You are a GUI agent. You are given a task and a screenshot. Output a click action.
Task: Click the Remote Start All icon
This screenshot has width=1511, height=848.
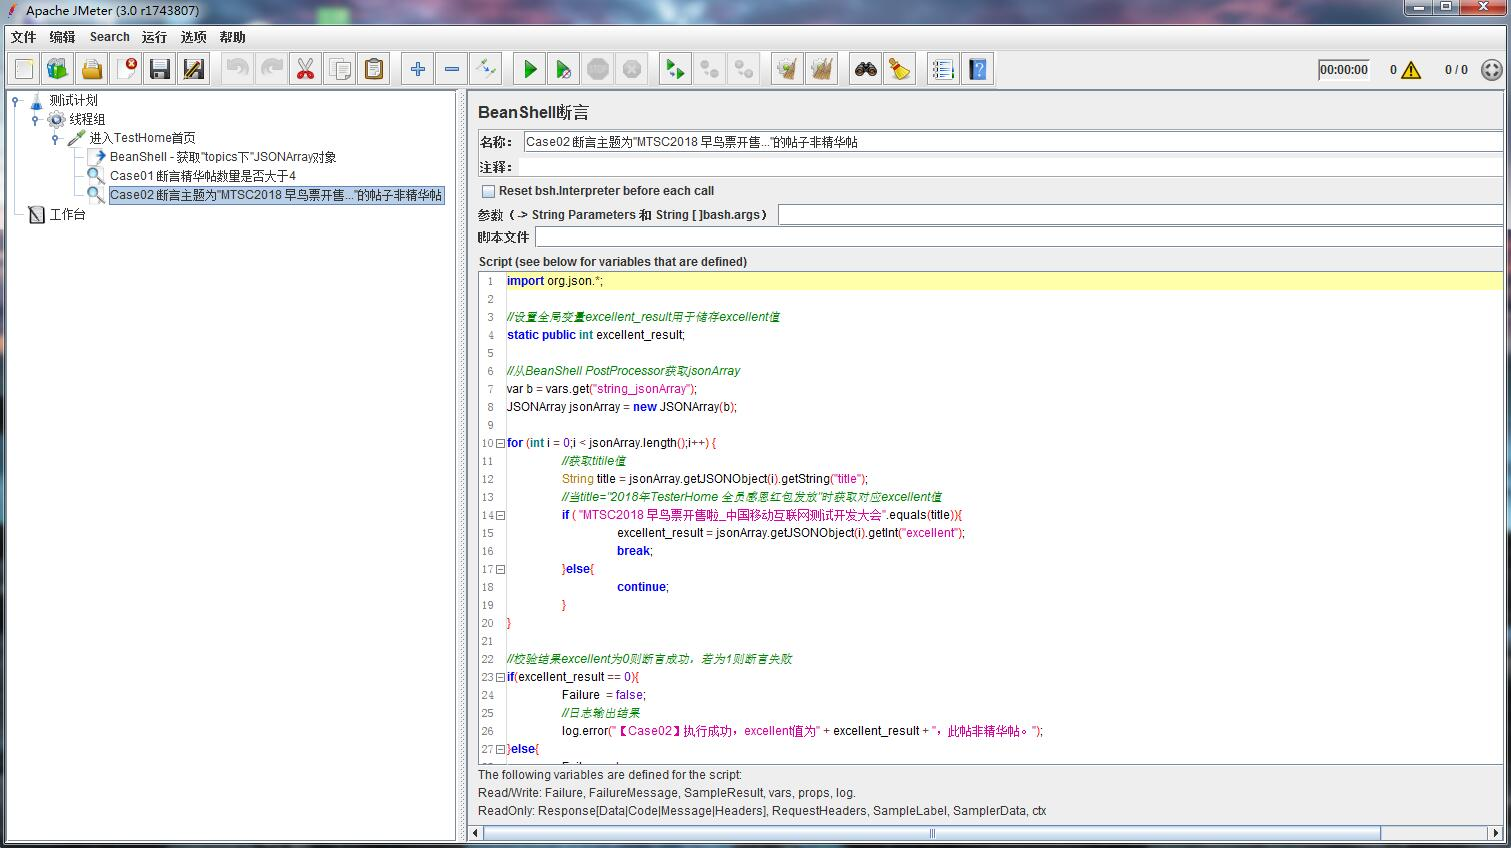[x=675, y=69]
